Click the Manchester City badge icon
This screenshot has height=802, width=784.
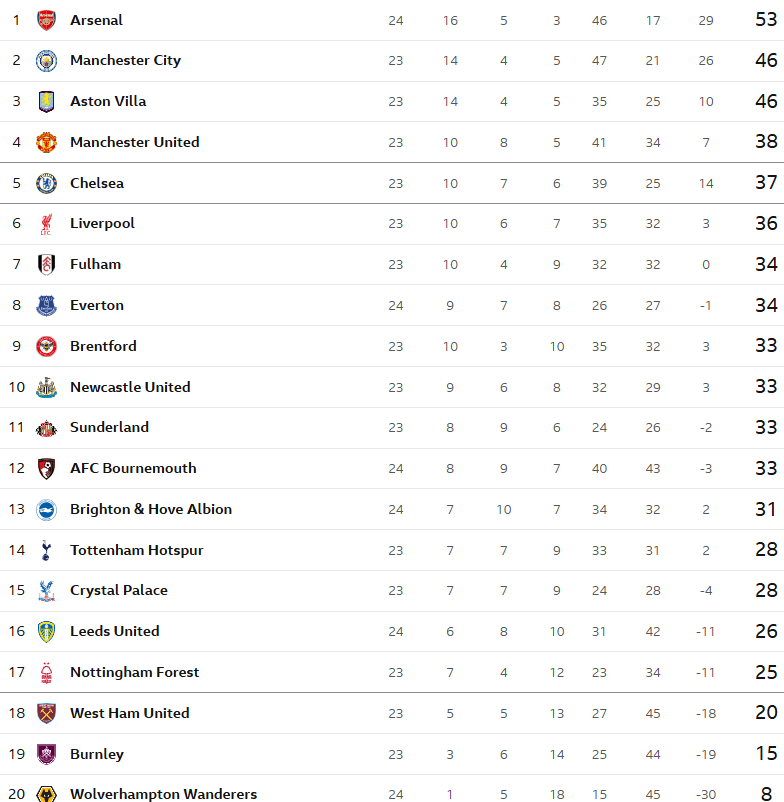(x=46, y=61)
